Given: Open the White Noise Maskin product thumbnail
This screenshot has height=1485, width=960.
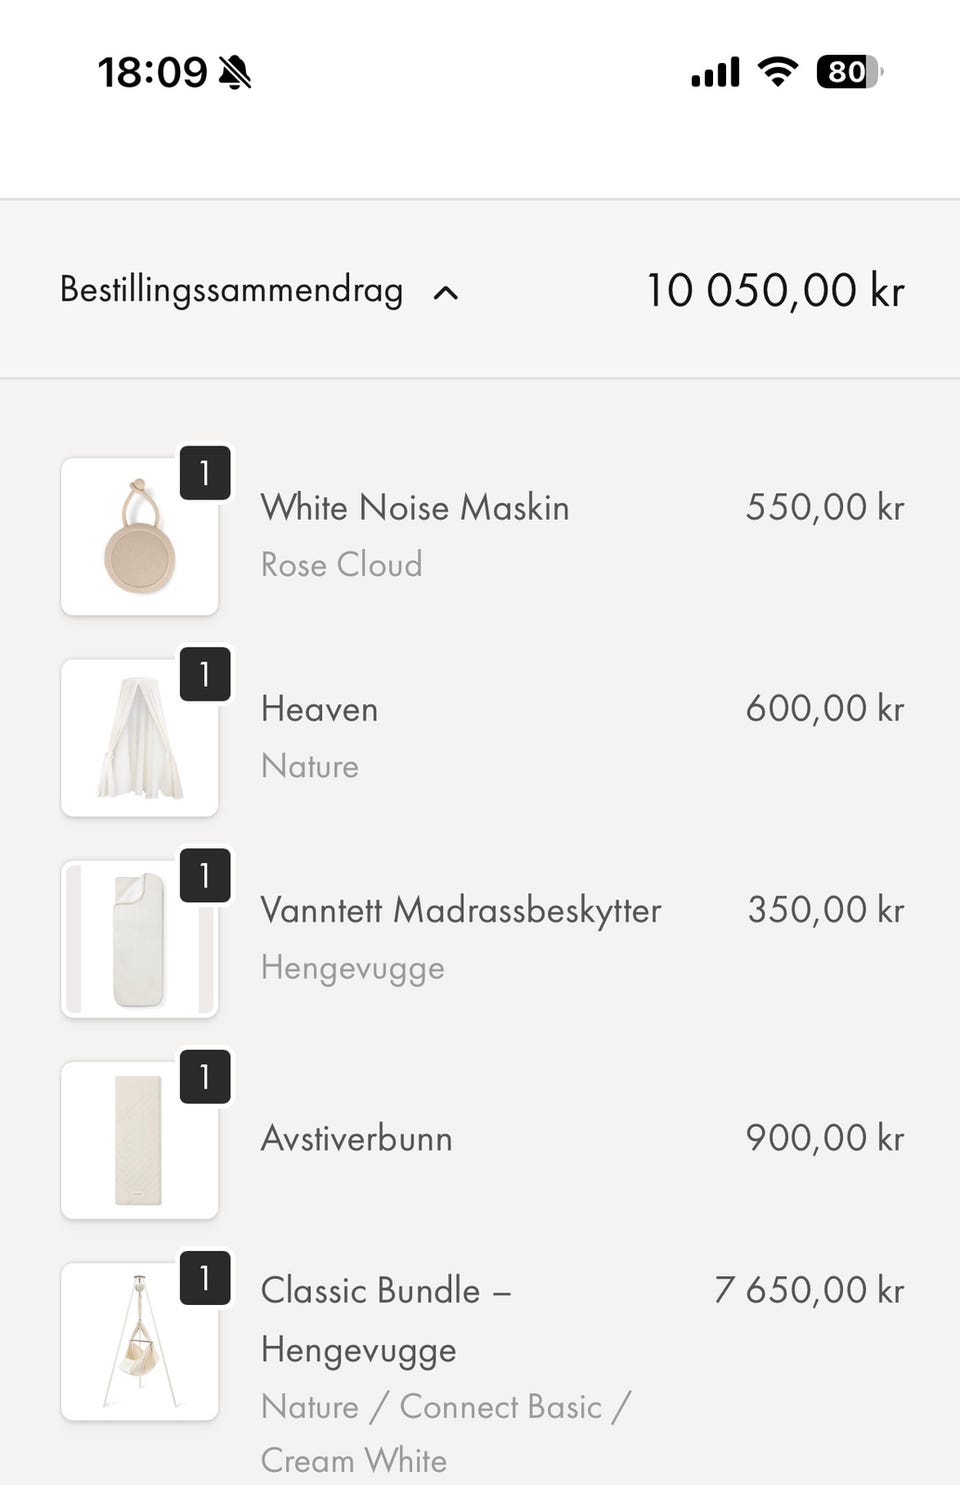Looking at the screenshot, I should [x=139, y=537].
